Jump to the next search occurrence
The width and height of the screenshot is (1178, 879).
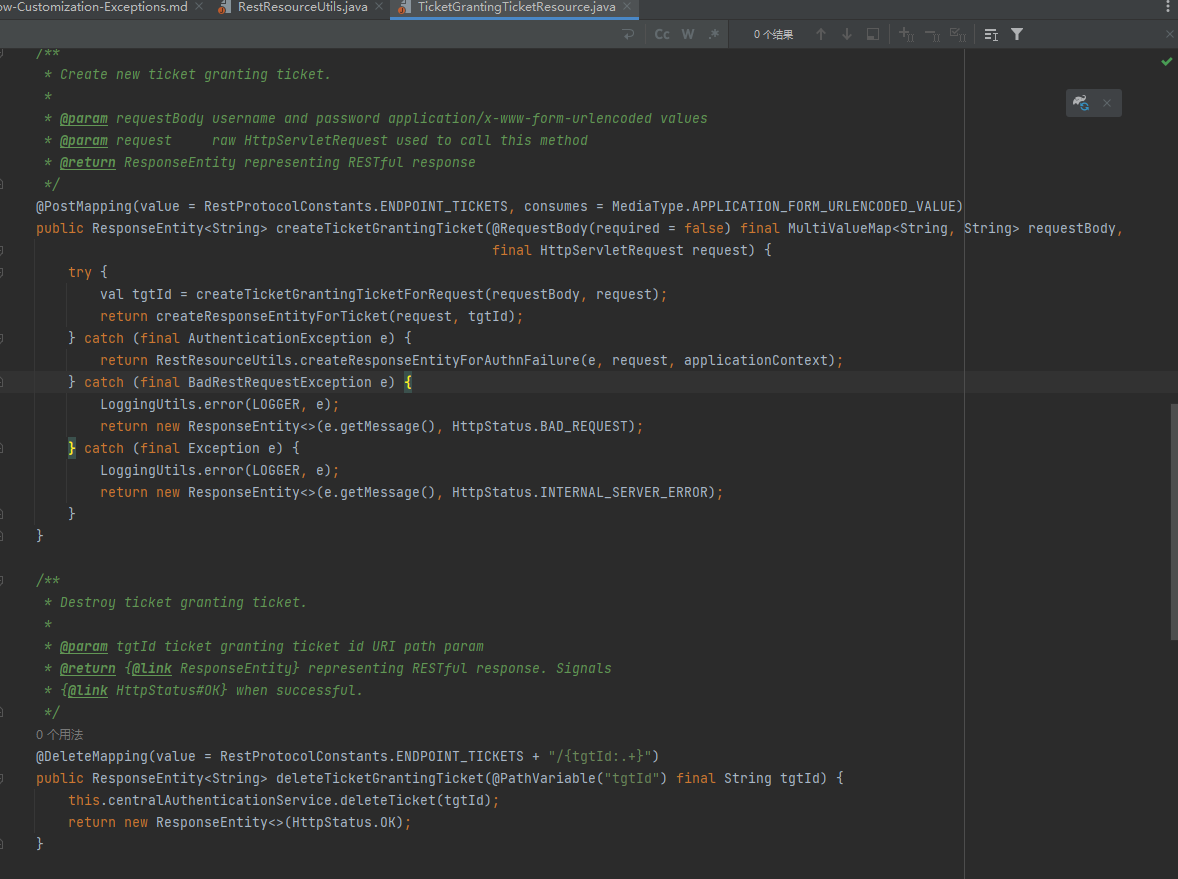pyautogui.click(x=847, y=34)
